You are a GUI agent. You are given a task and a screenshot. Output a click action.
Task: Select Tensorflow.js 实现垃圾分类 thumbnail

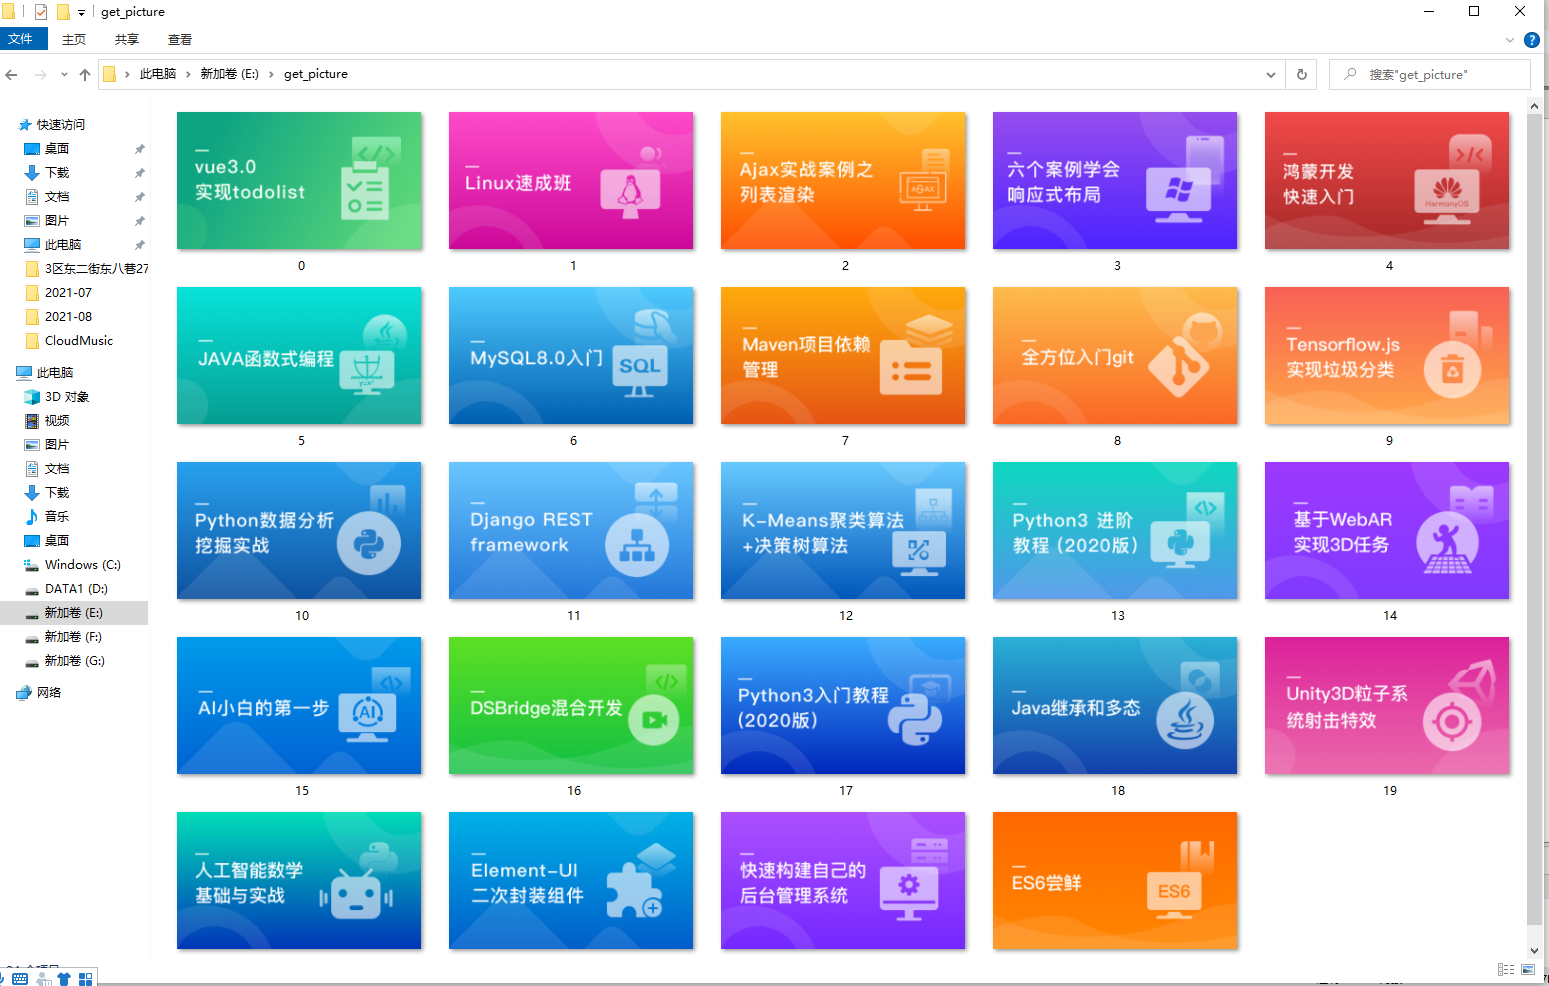click(x=1387, y=356)
